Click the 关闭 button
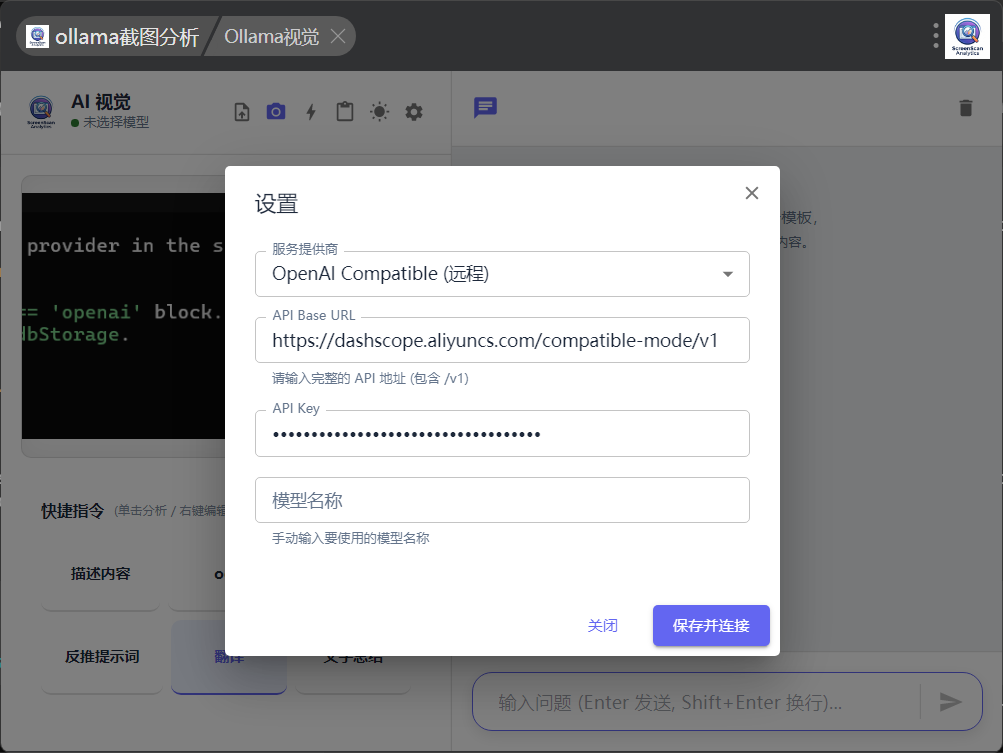 (603, 626)
